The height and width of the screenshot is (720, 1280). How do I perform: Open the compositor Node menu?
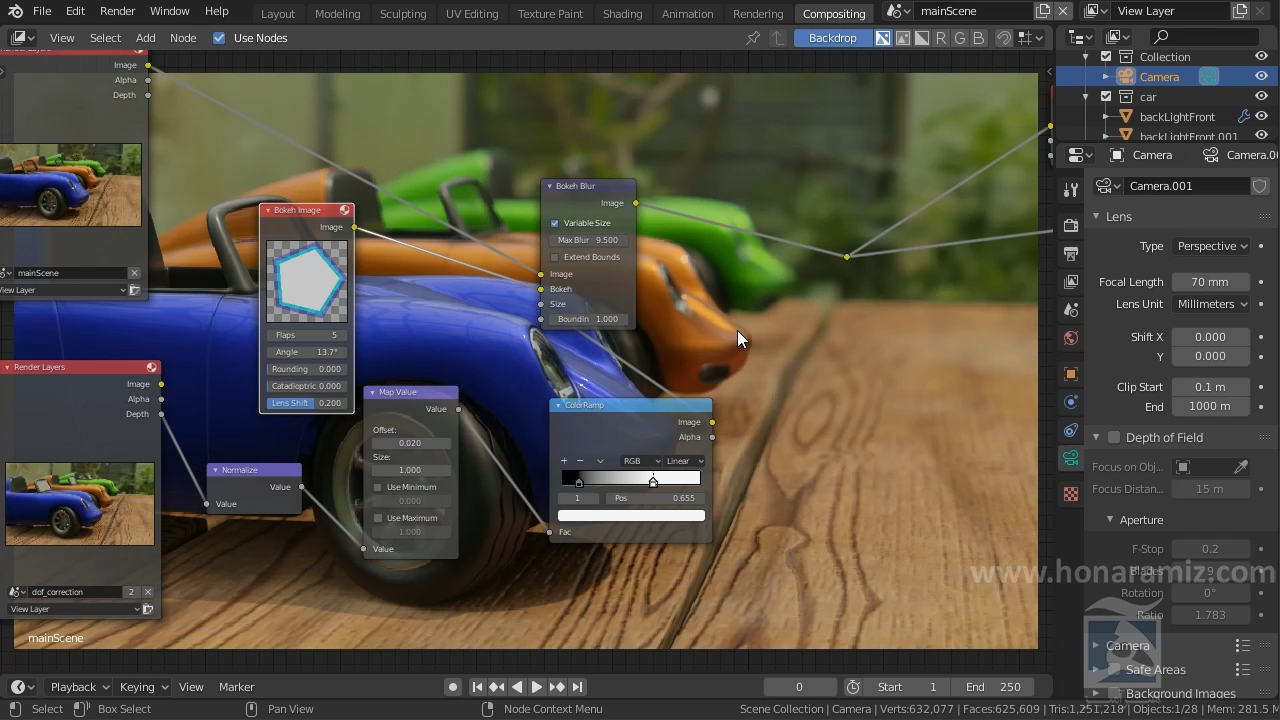183,38
